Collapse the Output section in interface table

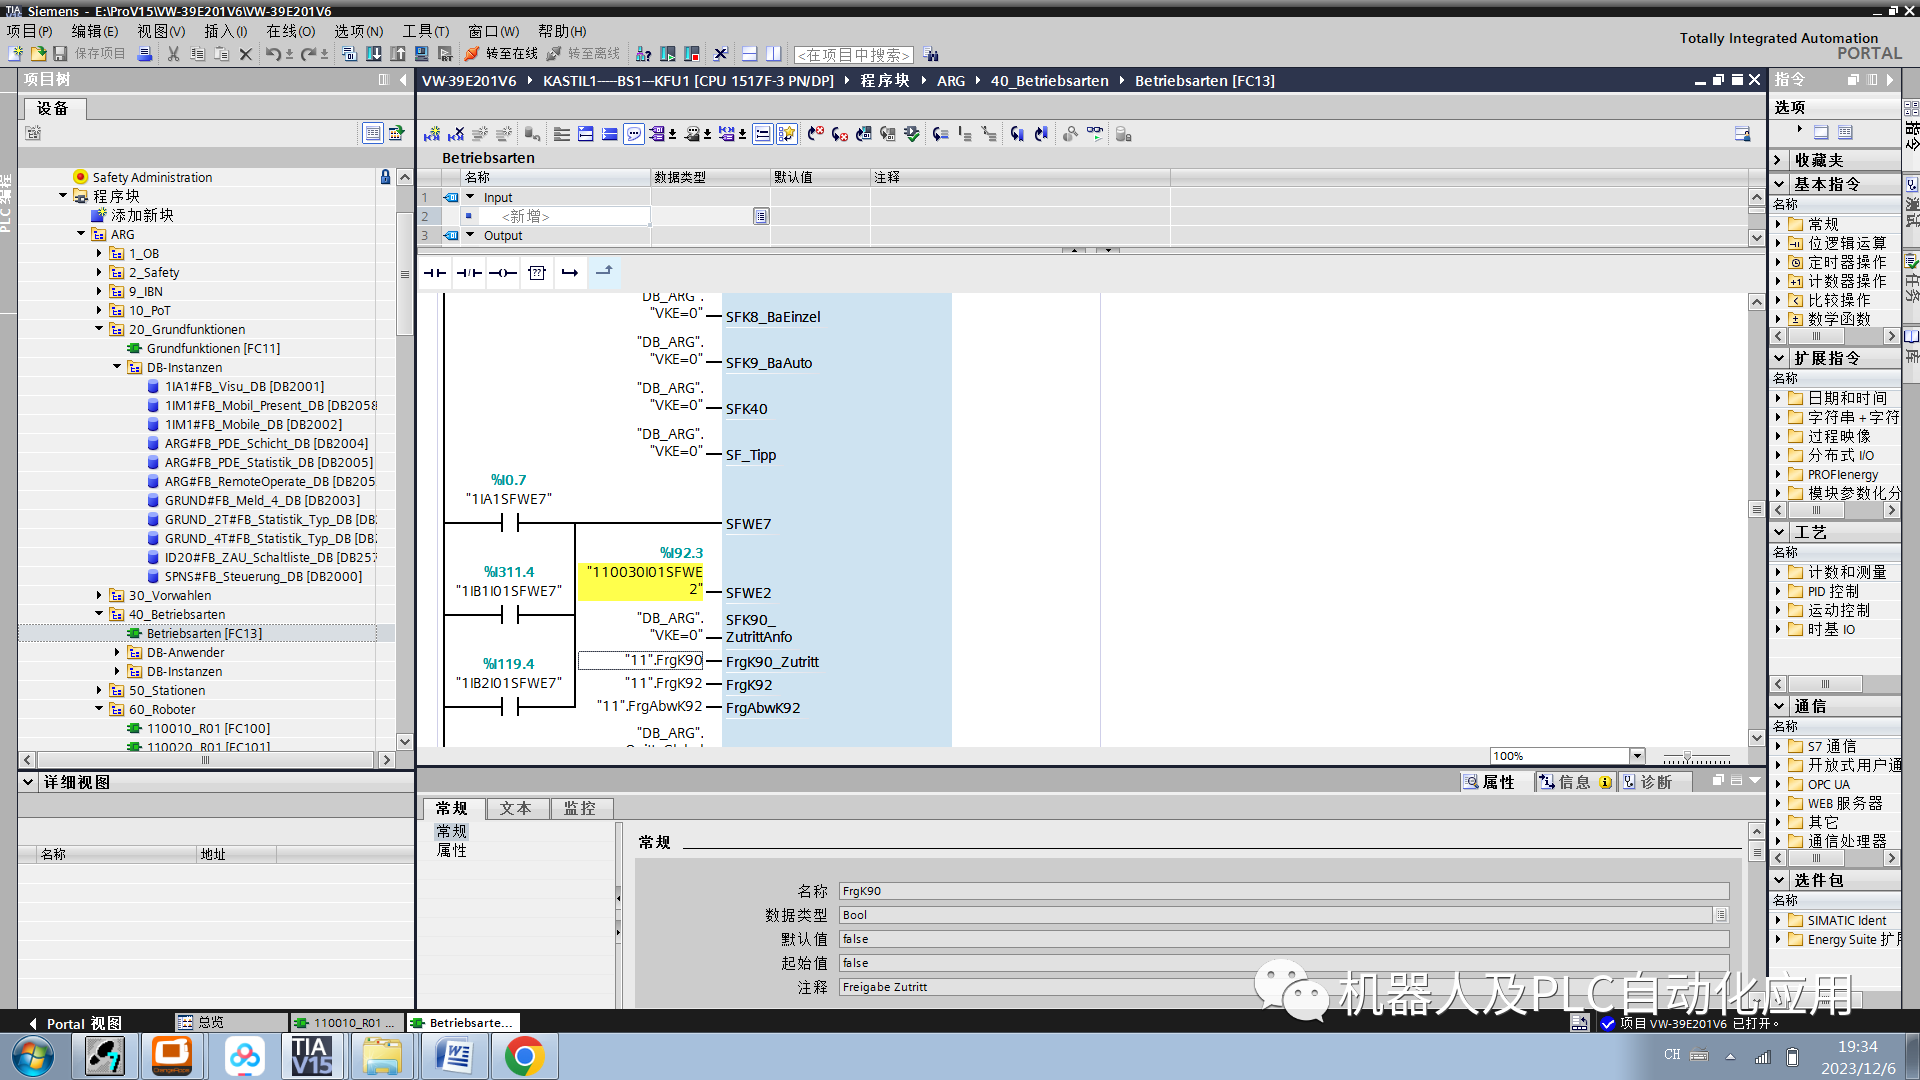[470, 235]
